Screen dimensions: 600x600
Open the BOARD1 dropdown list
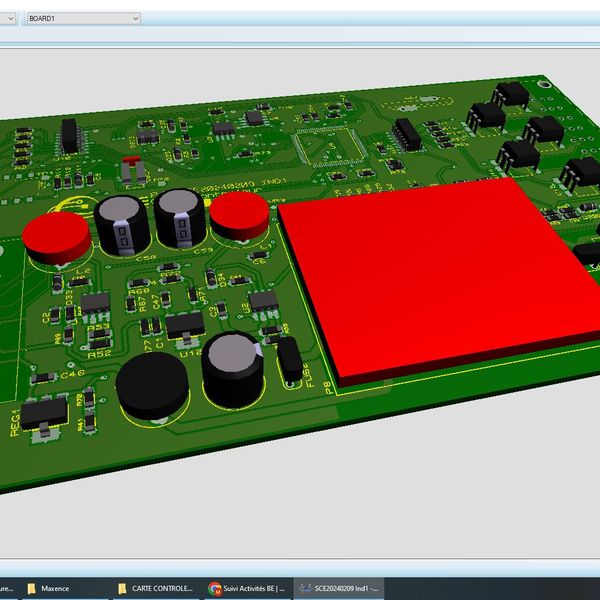[x=134, y=18]
